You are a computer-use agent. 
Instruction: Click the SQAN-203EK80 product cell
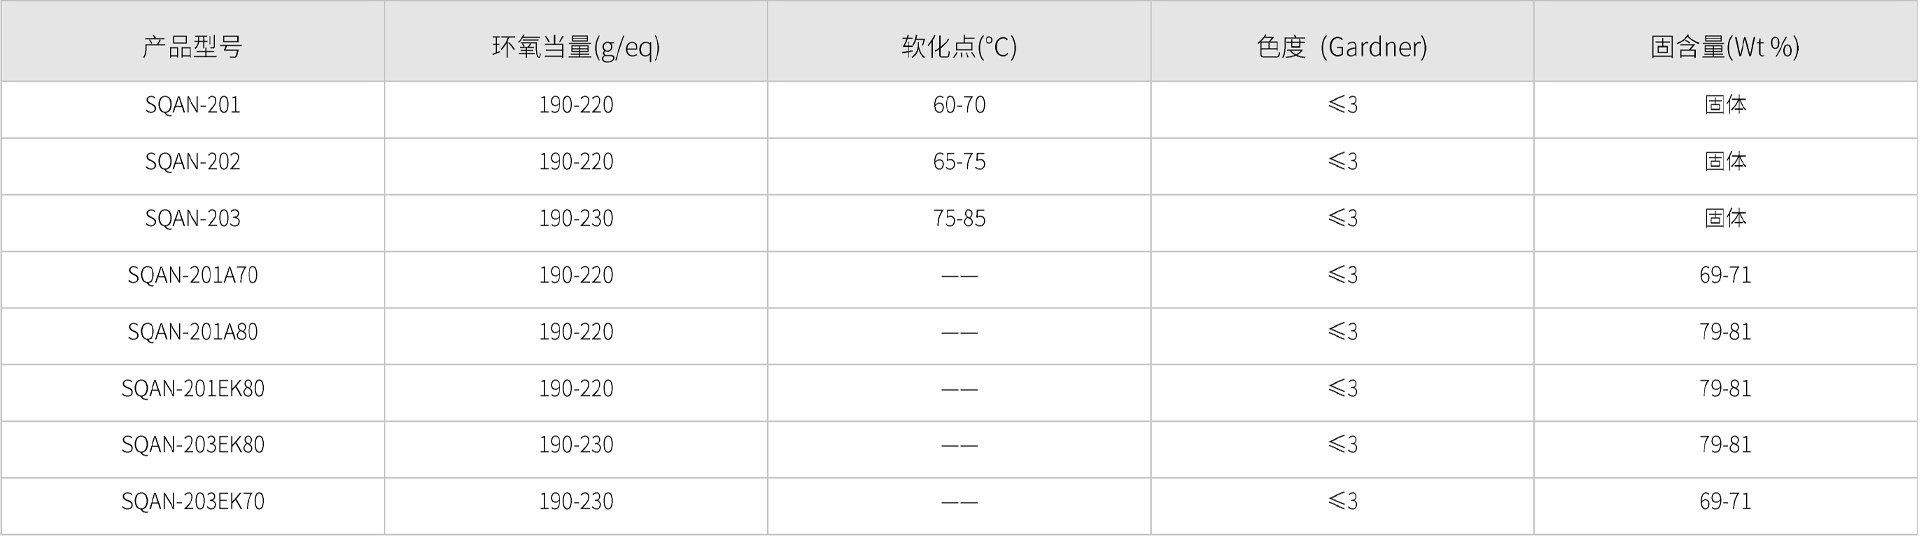tap(192, 445)
